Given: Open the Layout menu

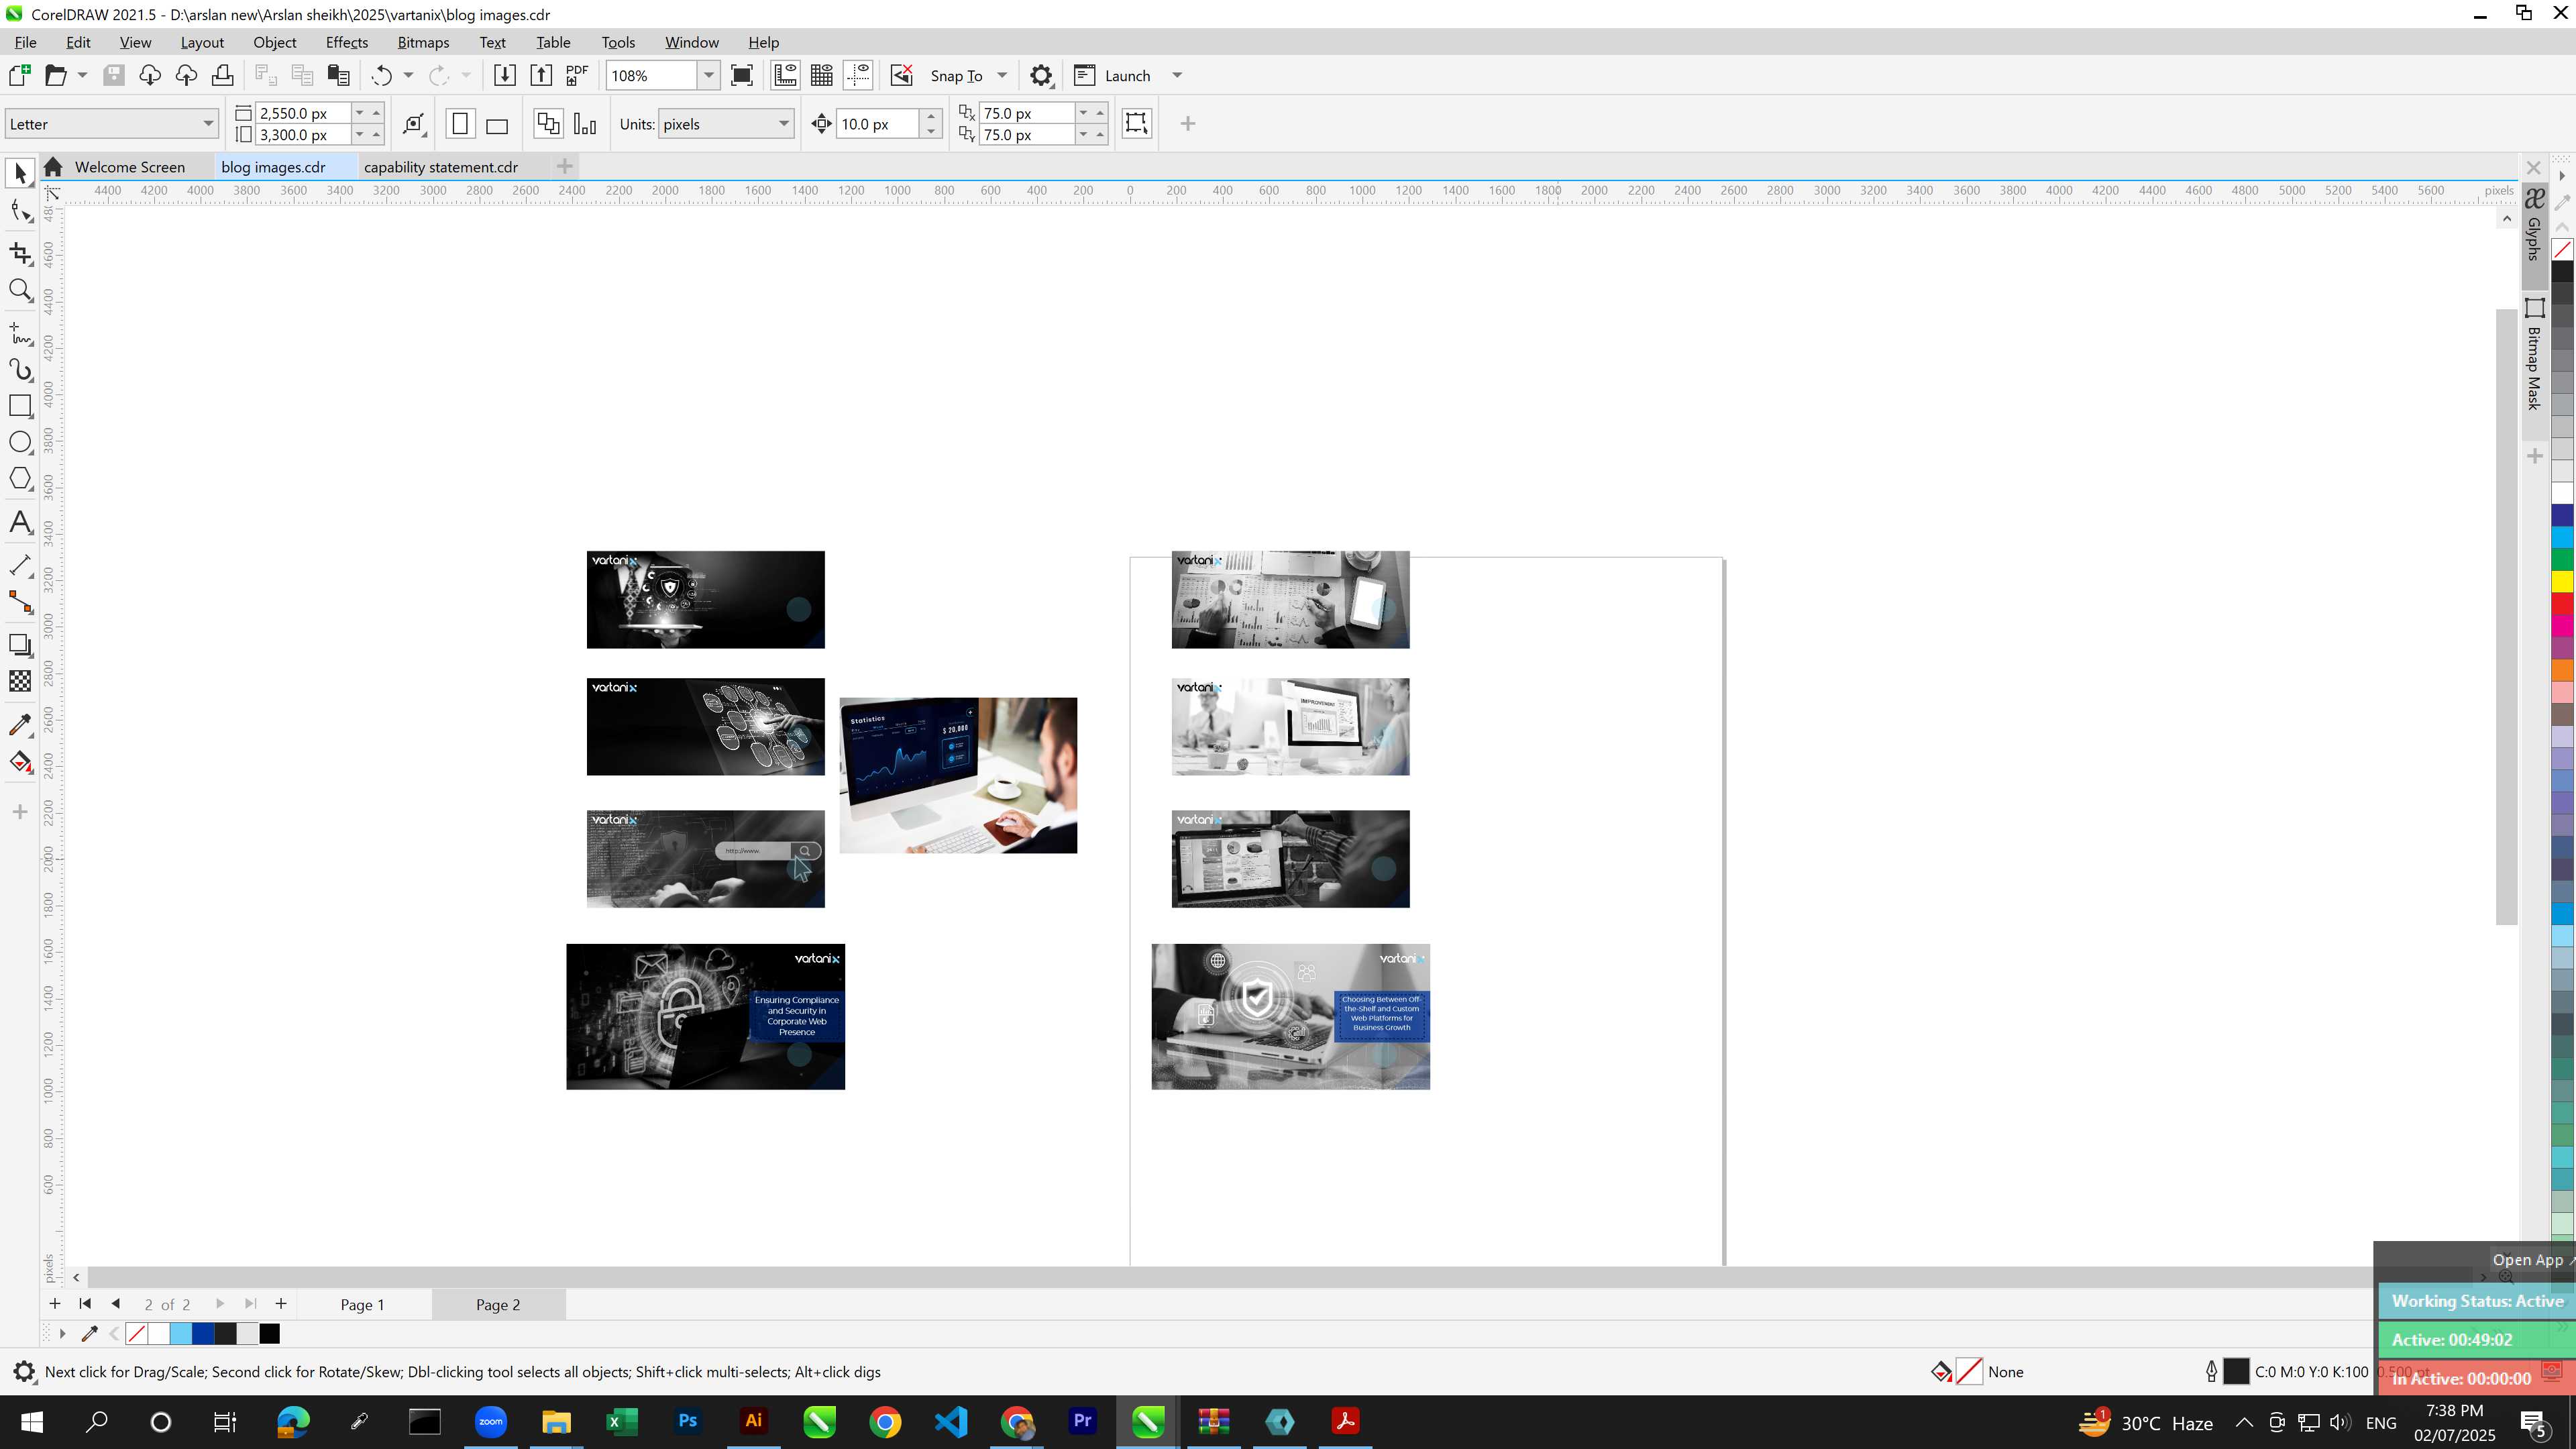Looking at the screenshot, I should point(202,42).
